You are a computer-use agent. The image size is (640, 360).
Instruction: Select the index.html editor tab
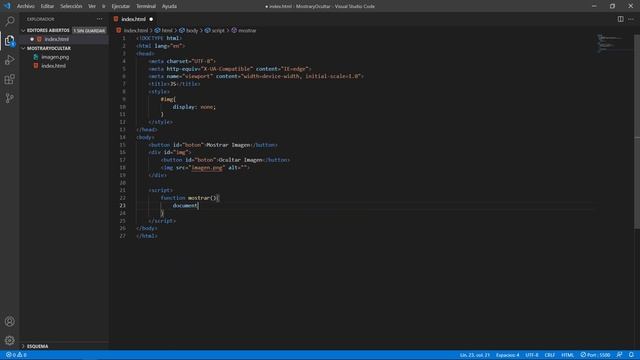(133, 19)
